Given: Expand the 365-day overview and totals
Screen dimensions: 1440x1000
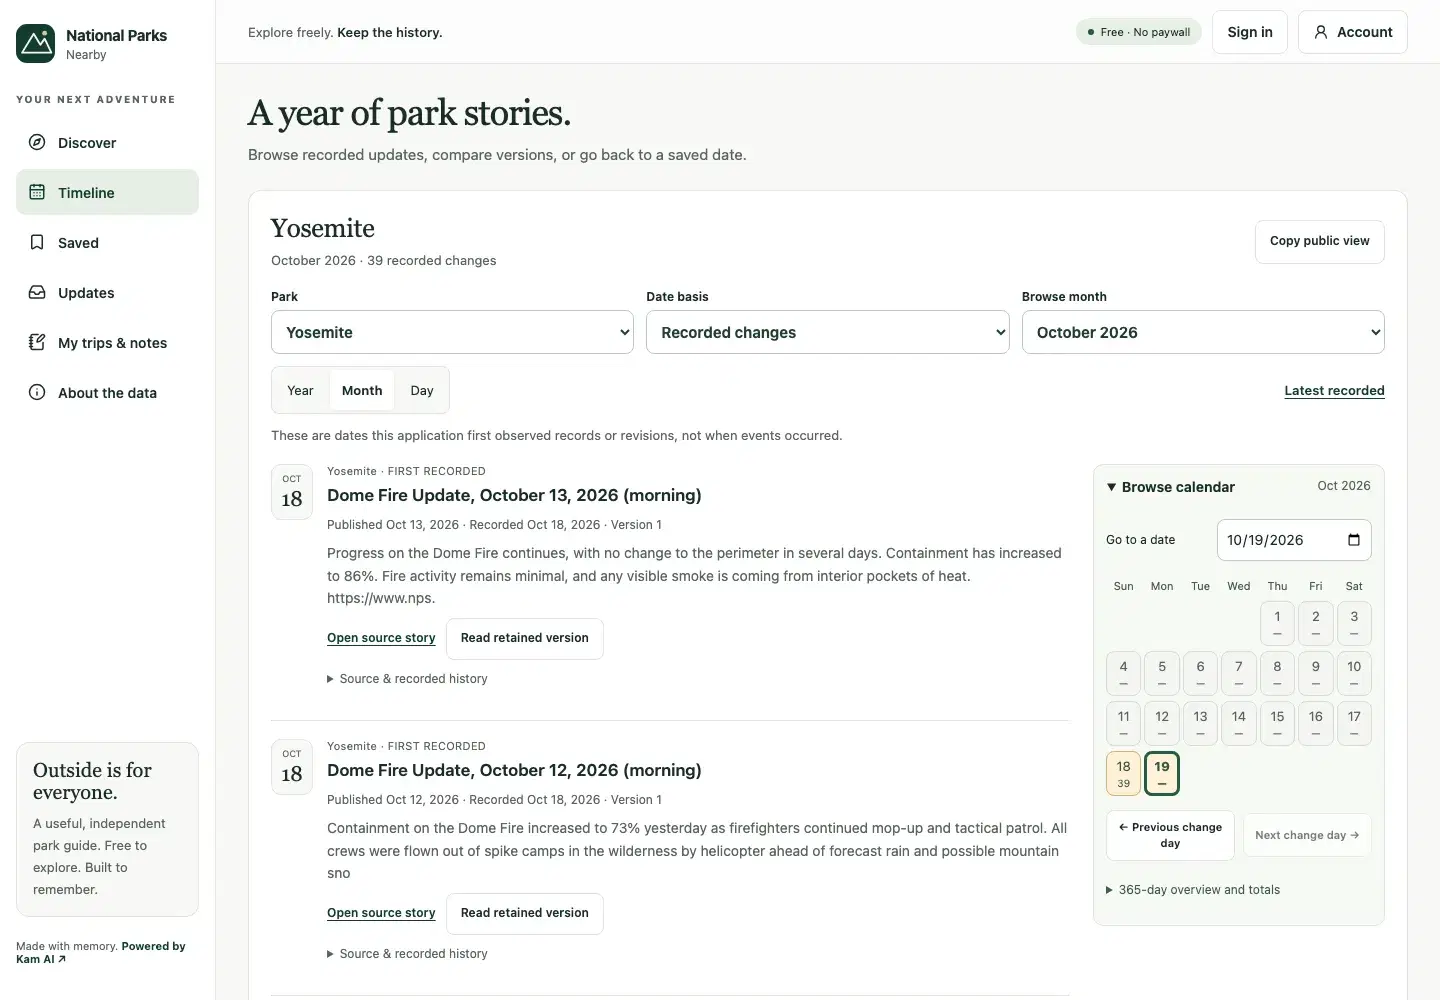Looking at the screenshot, I should click(x=1193, y=890).
